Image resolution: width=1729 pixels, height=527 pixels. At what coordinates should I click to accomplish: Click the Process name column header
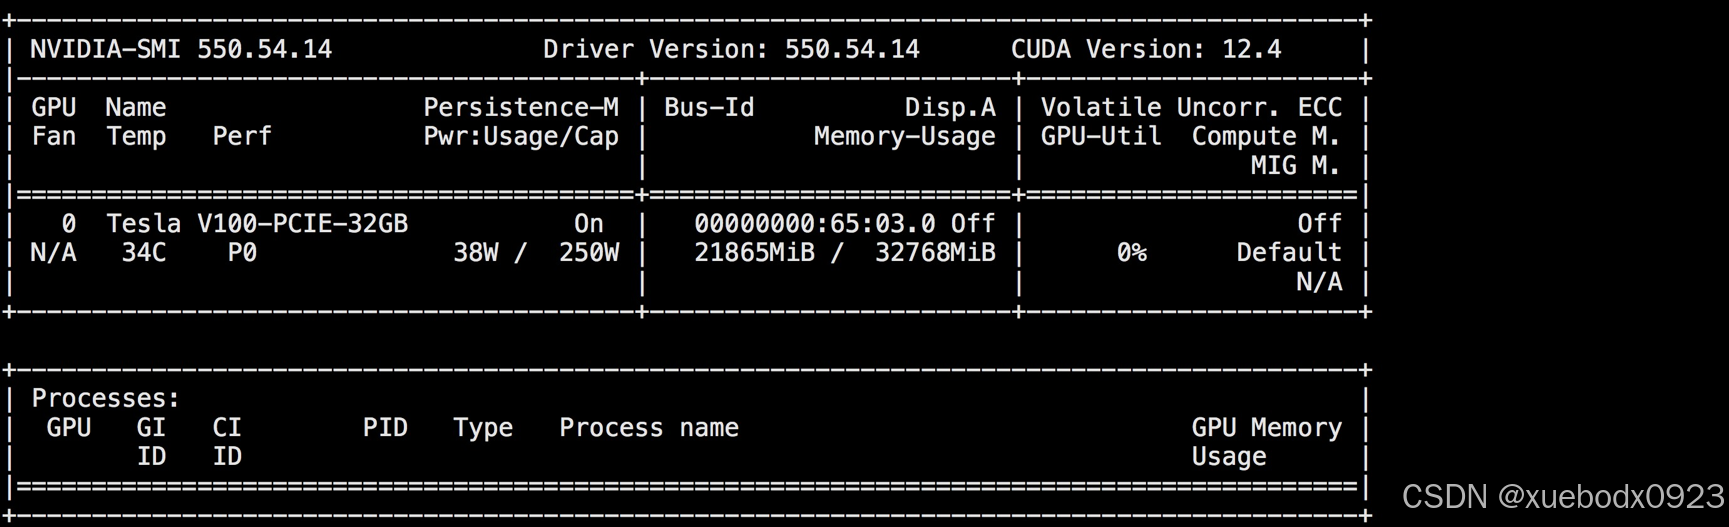649,427
